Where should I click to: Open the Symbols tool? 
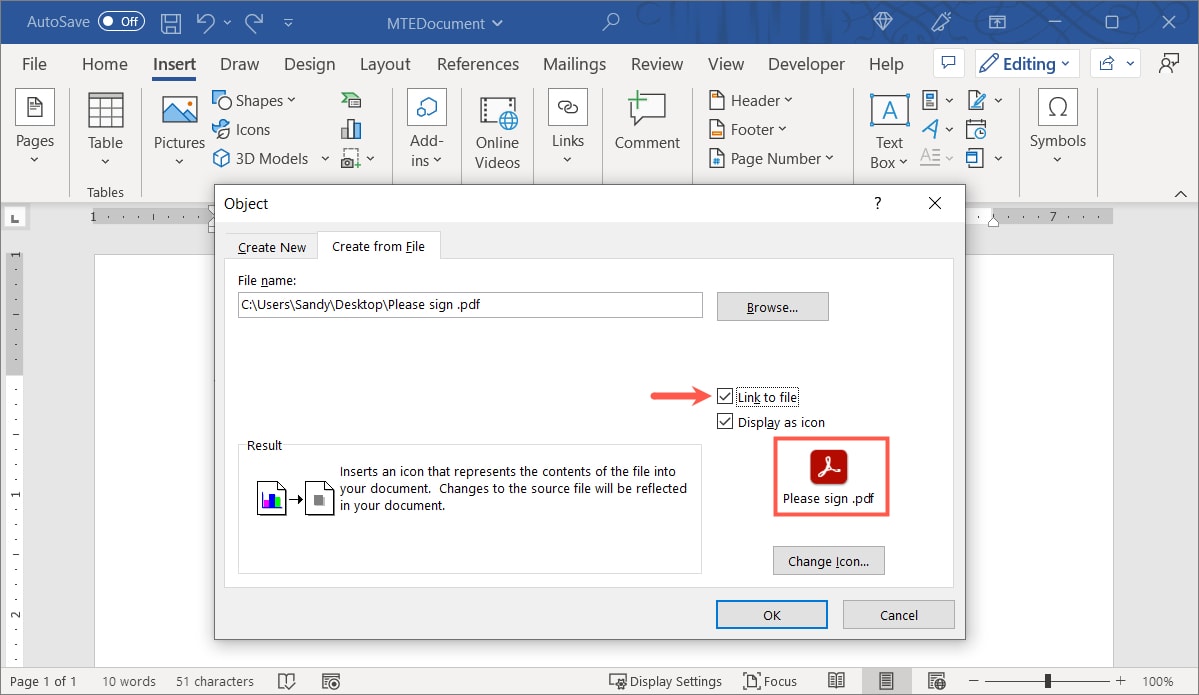click(x=1057, y=128)
